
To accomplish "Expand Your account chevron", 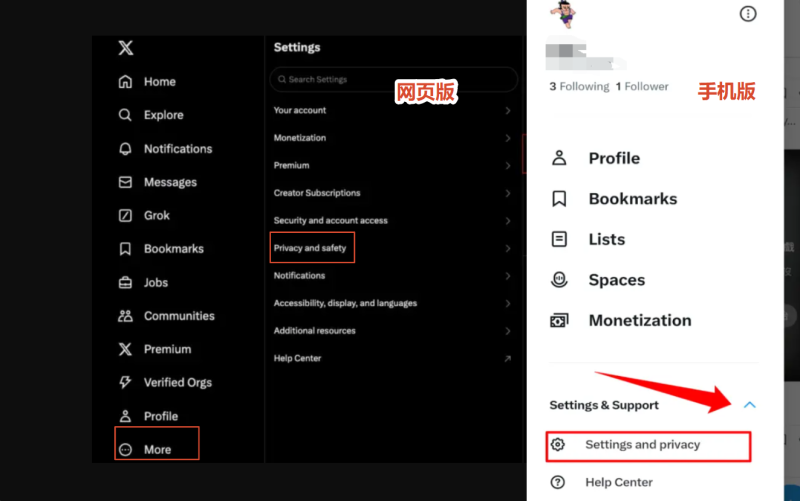I will click(508, 111).
